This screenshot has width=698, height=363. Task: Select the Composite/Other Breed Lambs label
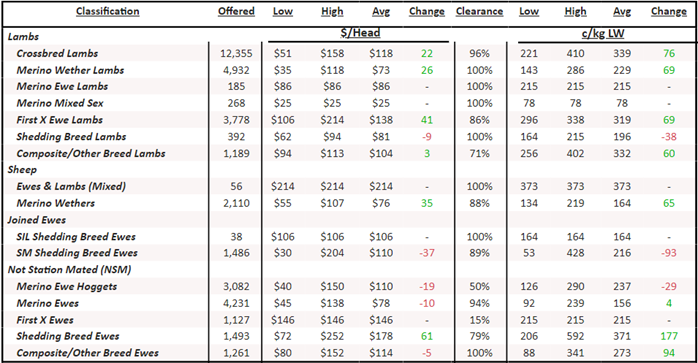91,154
